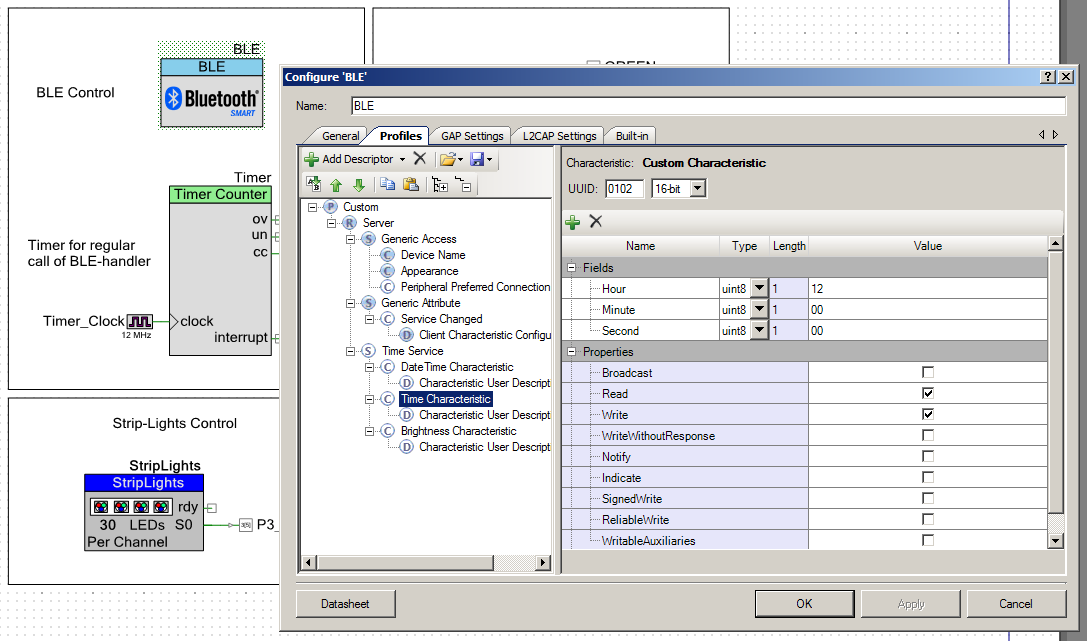The height and width of the screenshot is (641, 1087).
Task: Add a new field with green plus
Action: point(573,222)
